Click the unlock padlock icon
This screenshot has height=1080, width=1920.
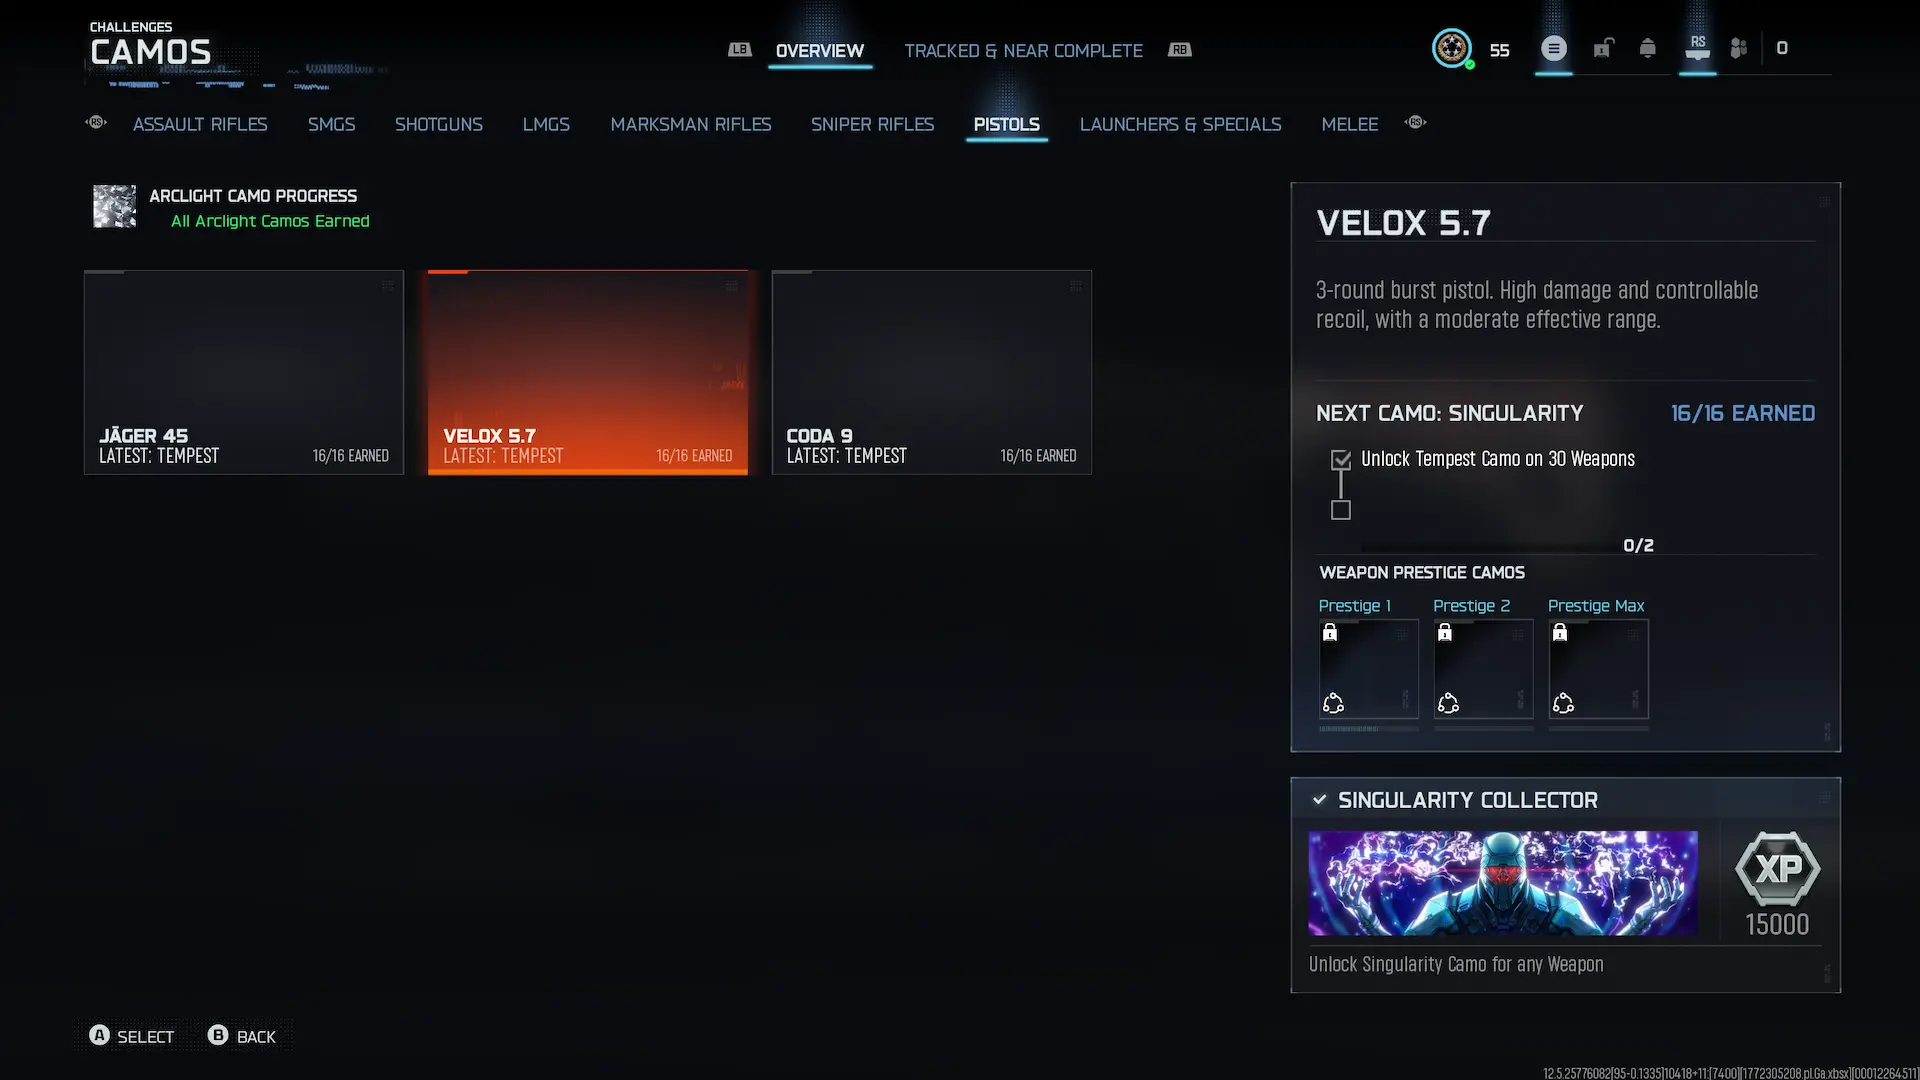1603,48
